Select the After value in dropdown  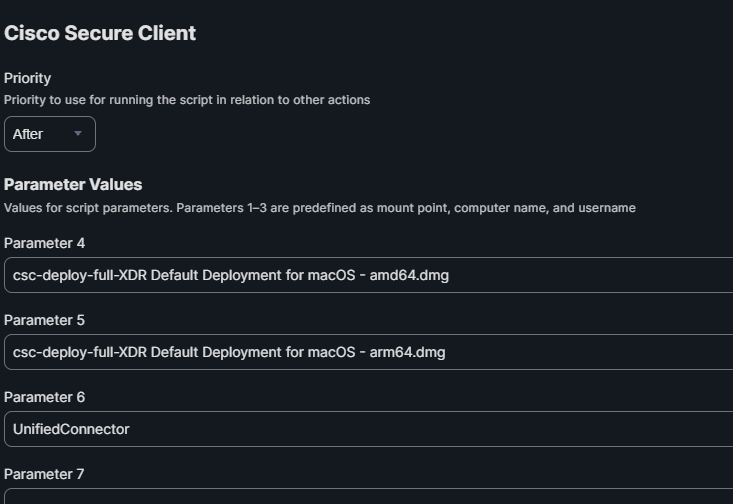28,134
